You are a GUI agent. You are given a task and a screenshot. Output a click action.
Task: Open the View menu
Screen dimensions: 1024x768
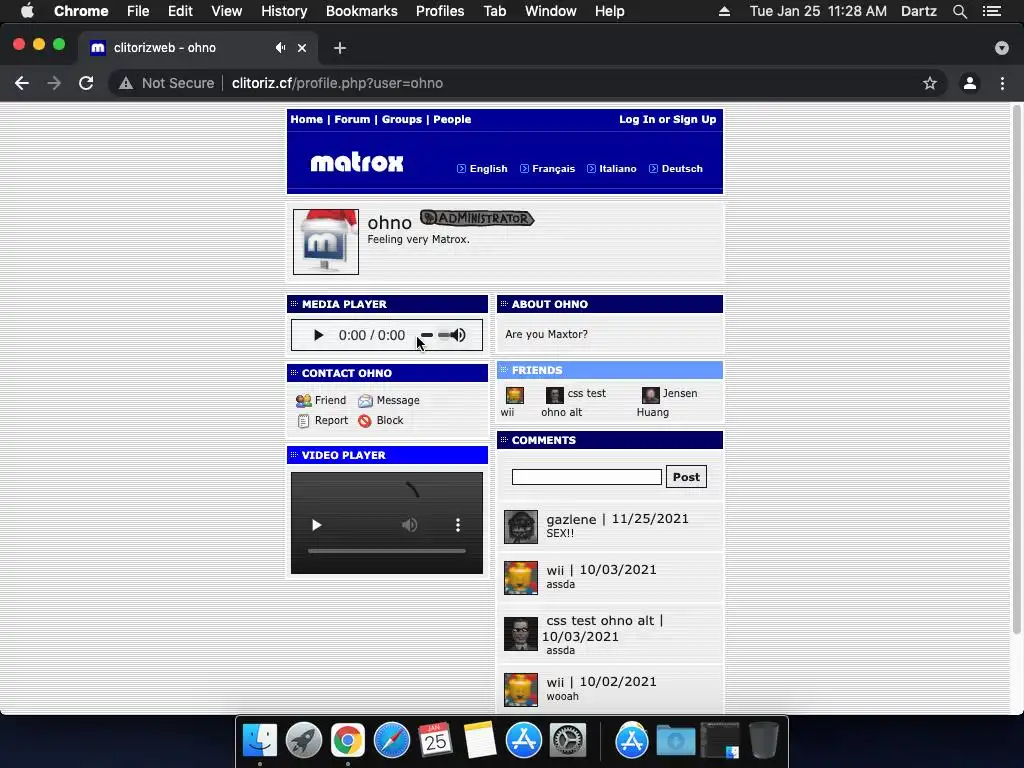227,11
